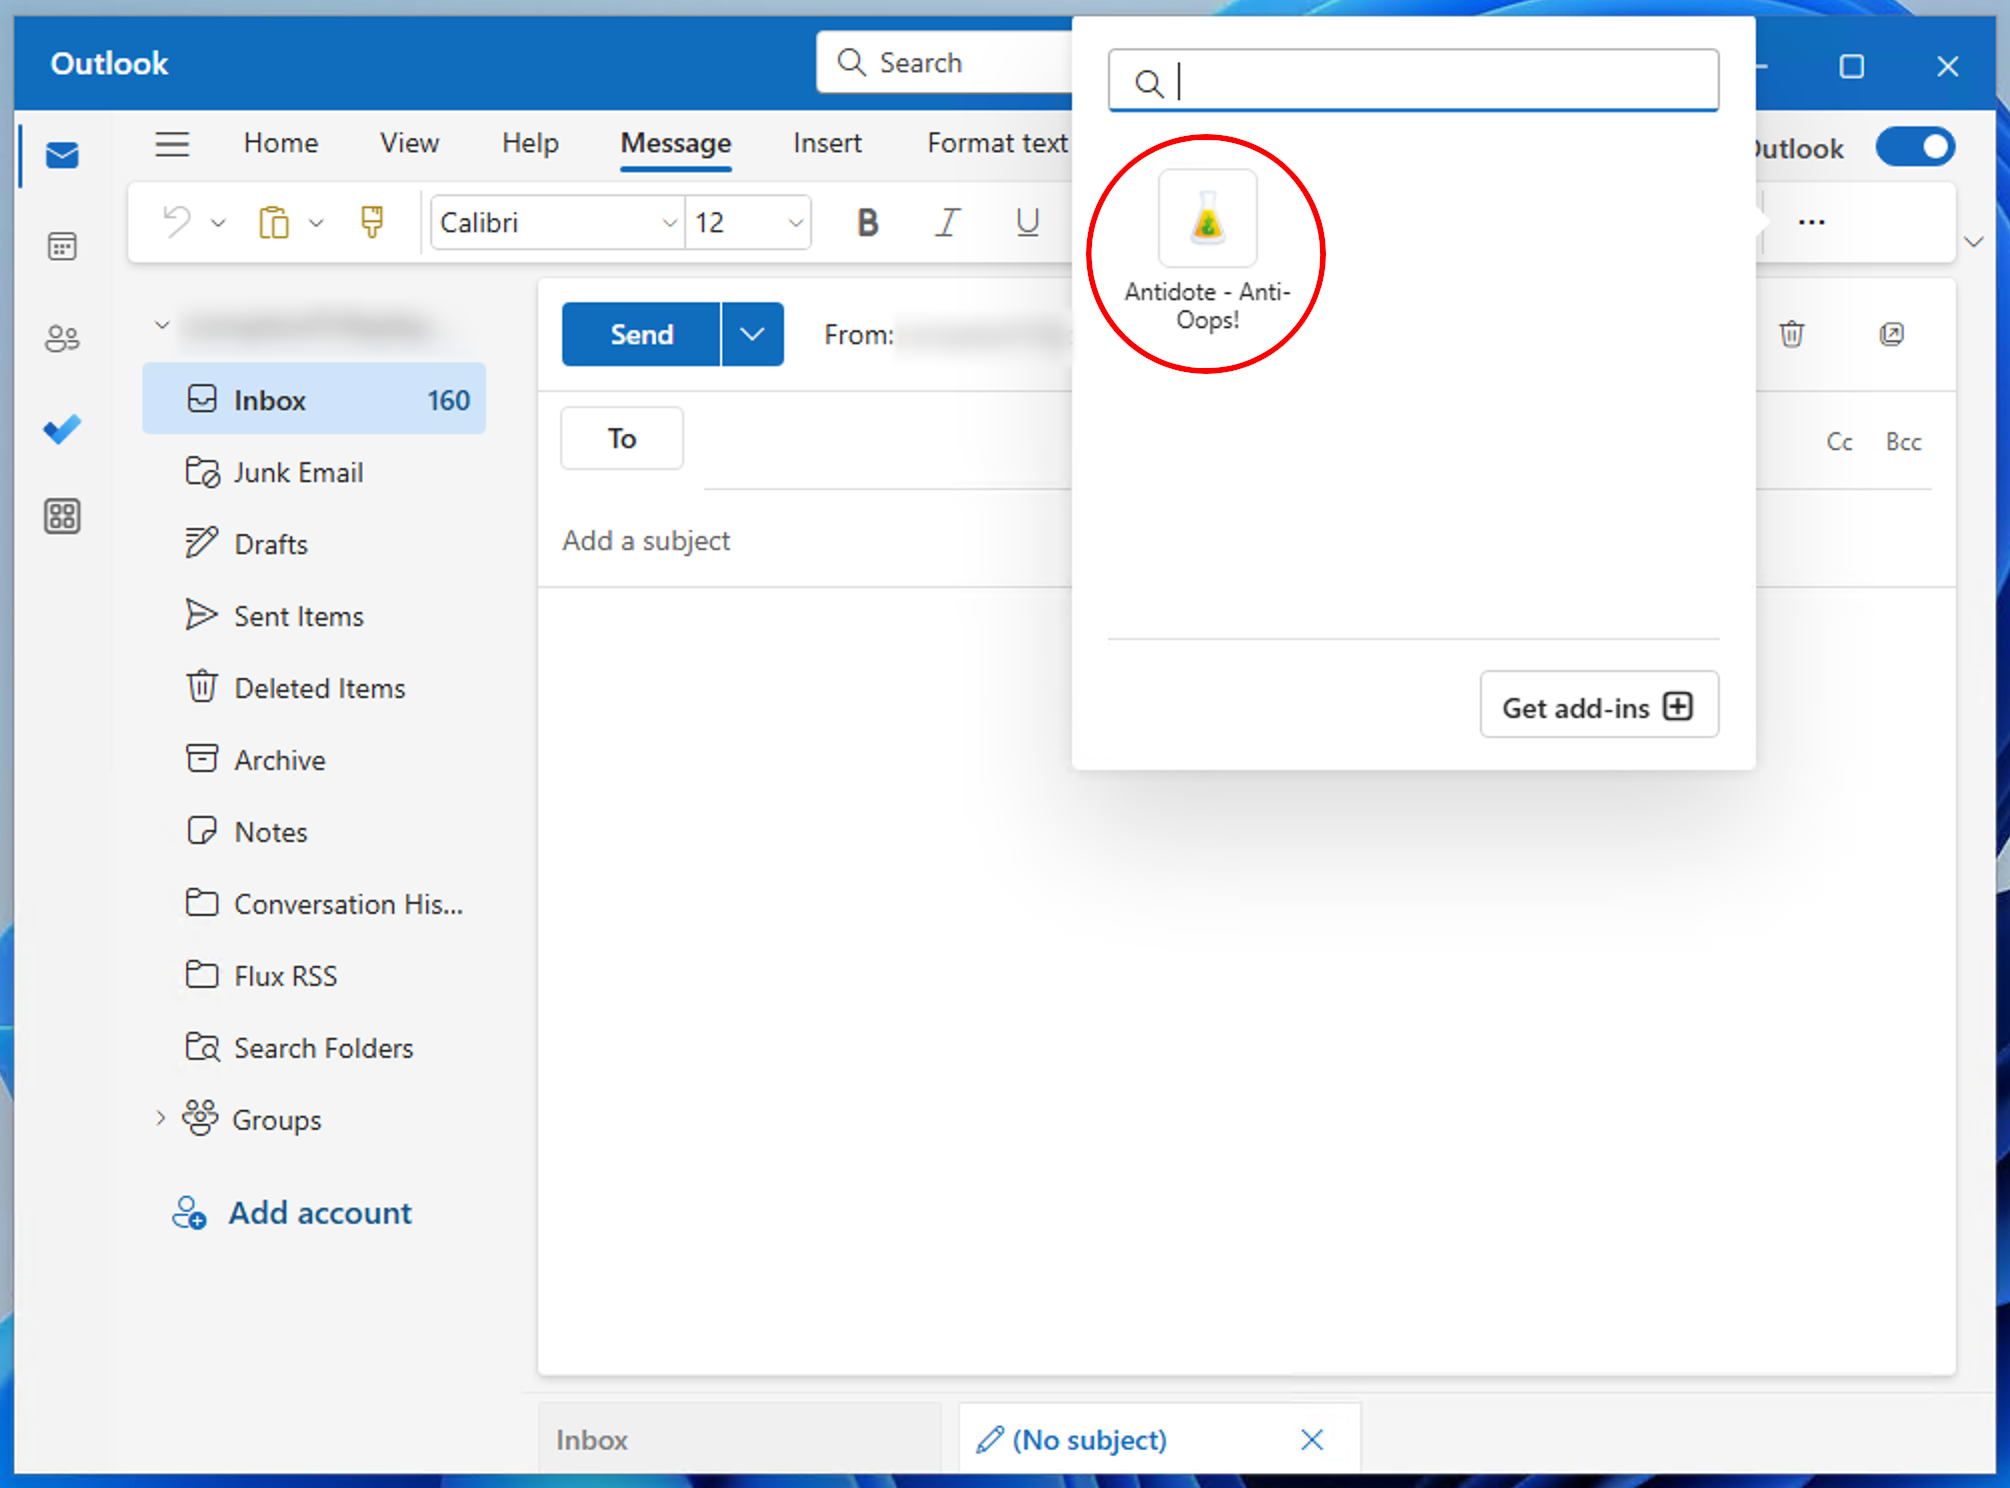The width and height of the screenshot is (2010, 1488).
Task: Toggle underline formatting
Action: 1027,222
